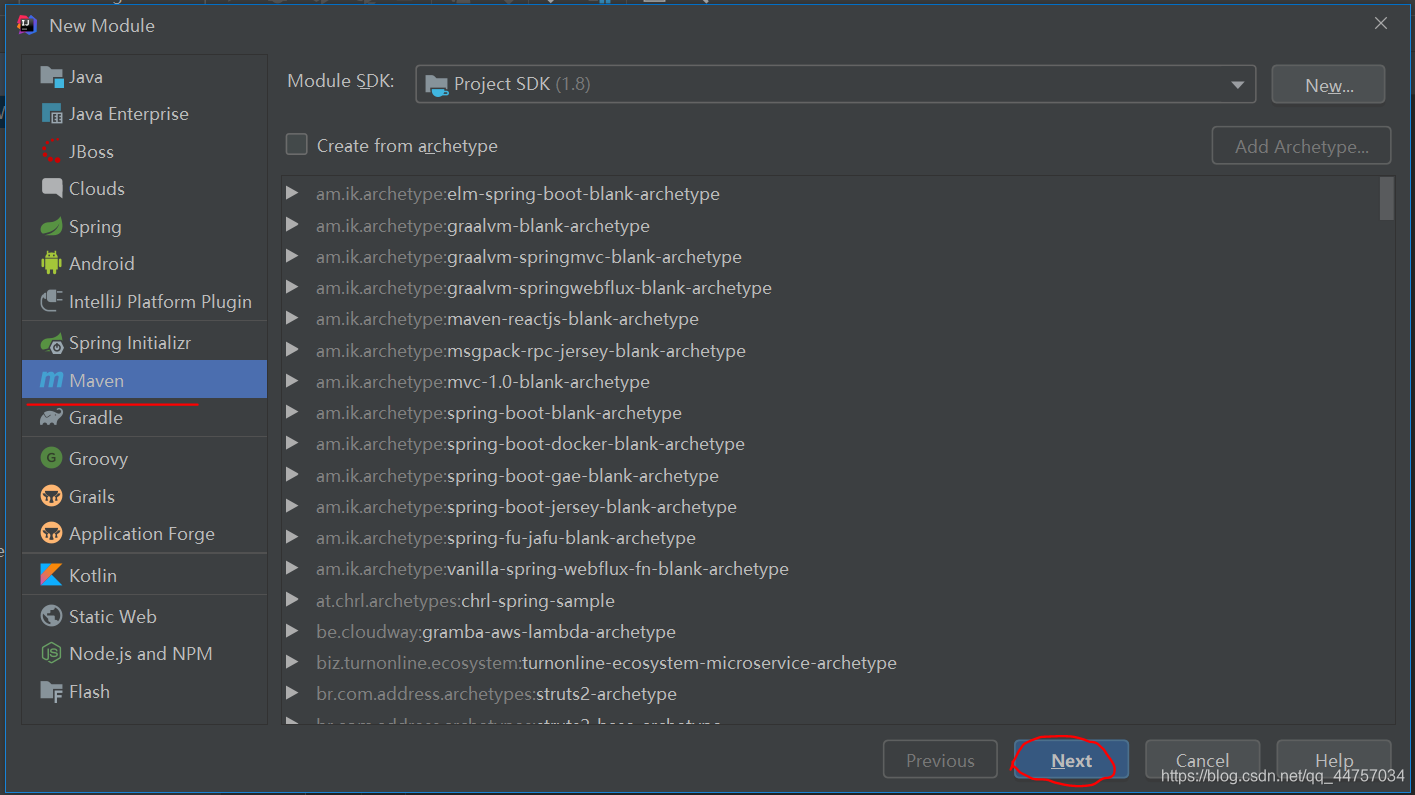Click the IntelliJ Platform Plugin icon
The width and height of the screenshot is (1415, 795).
point(51,301)
